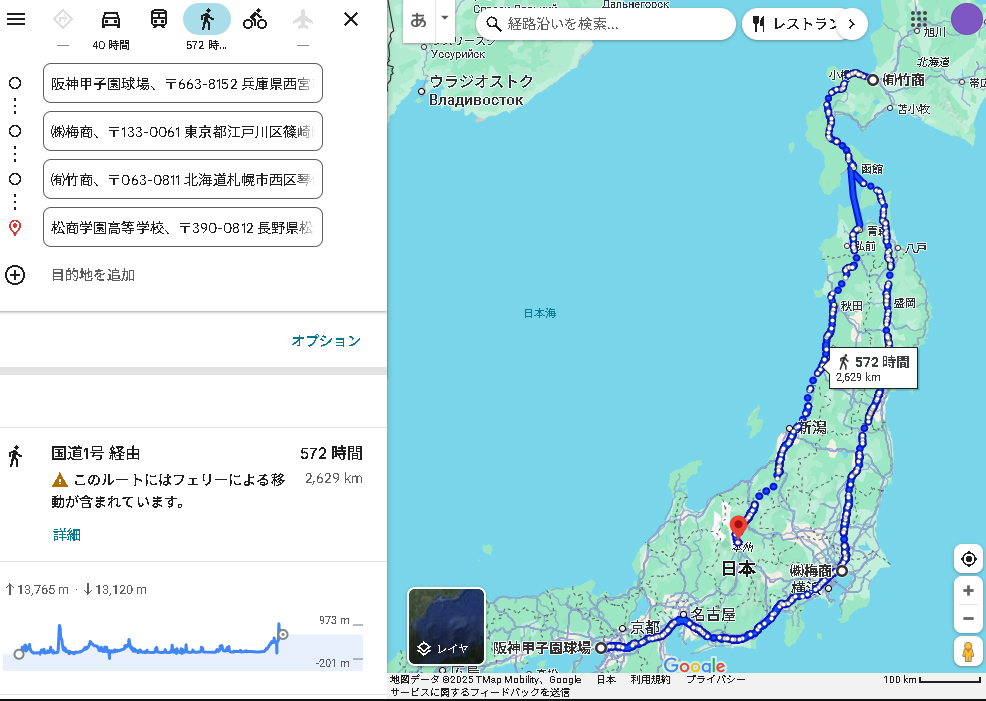
Task: Click the 八戸 city label on map
Action: pos(916,248)
